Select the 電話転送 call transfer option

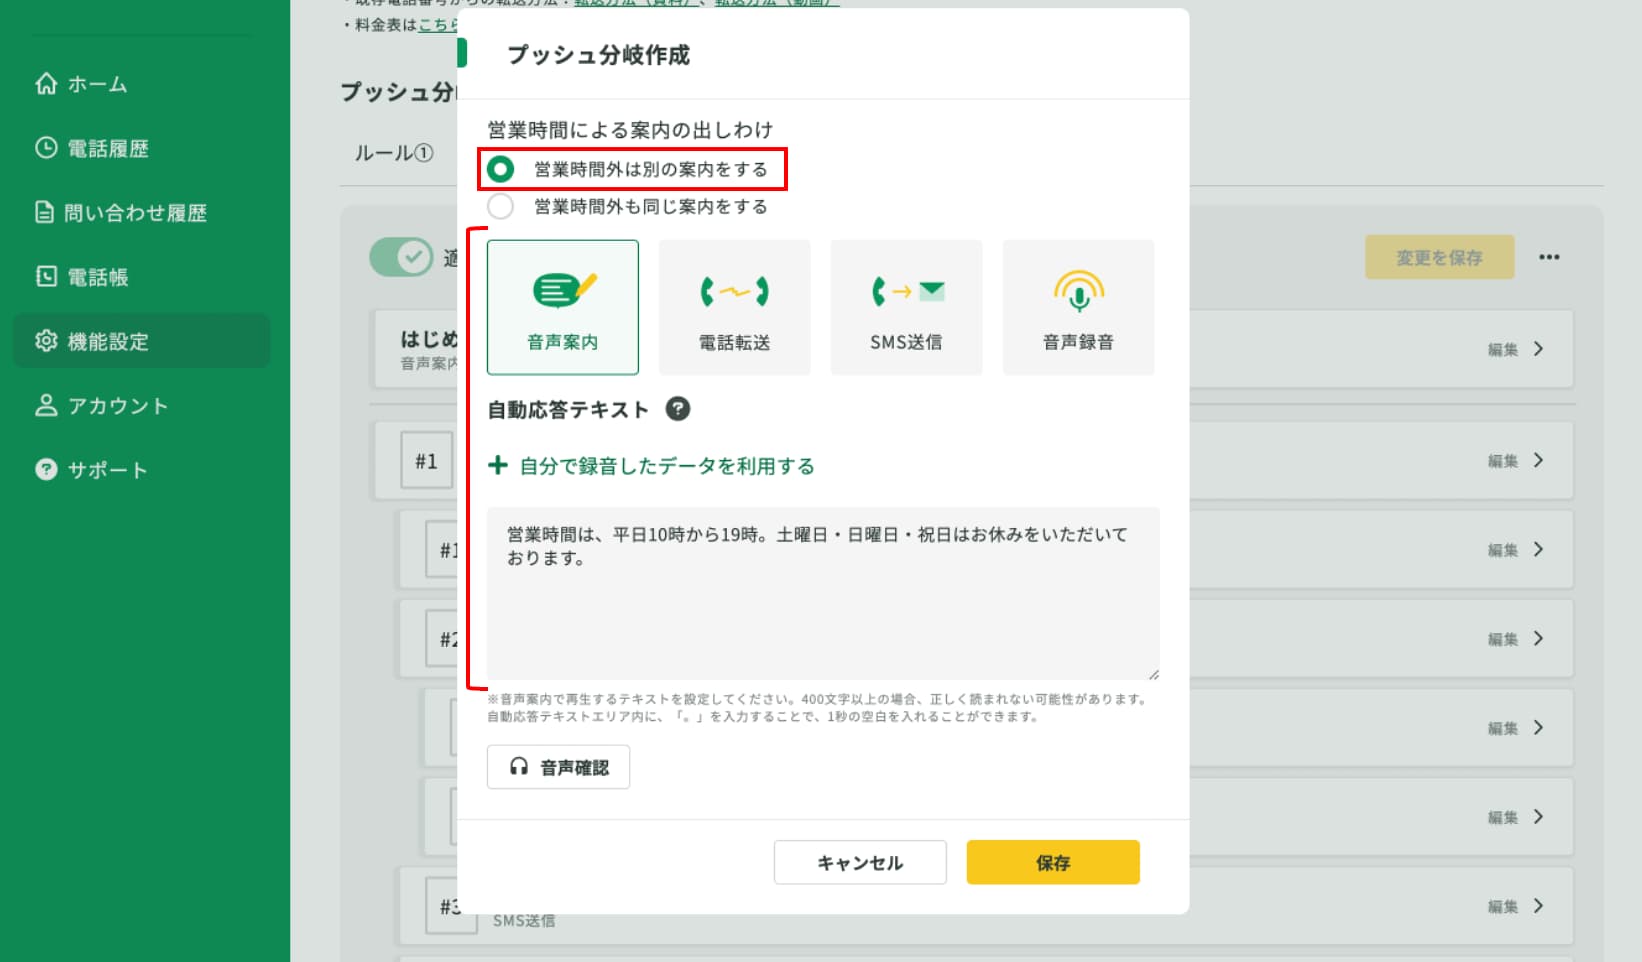coord(734,306)
